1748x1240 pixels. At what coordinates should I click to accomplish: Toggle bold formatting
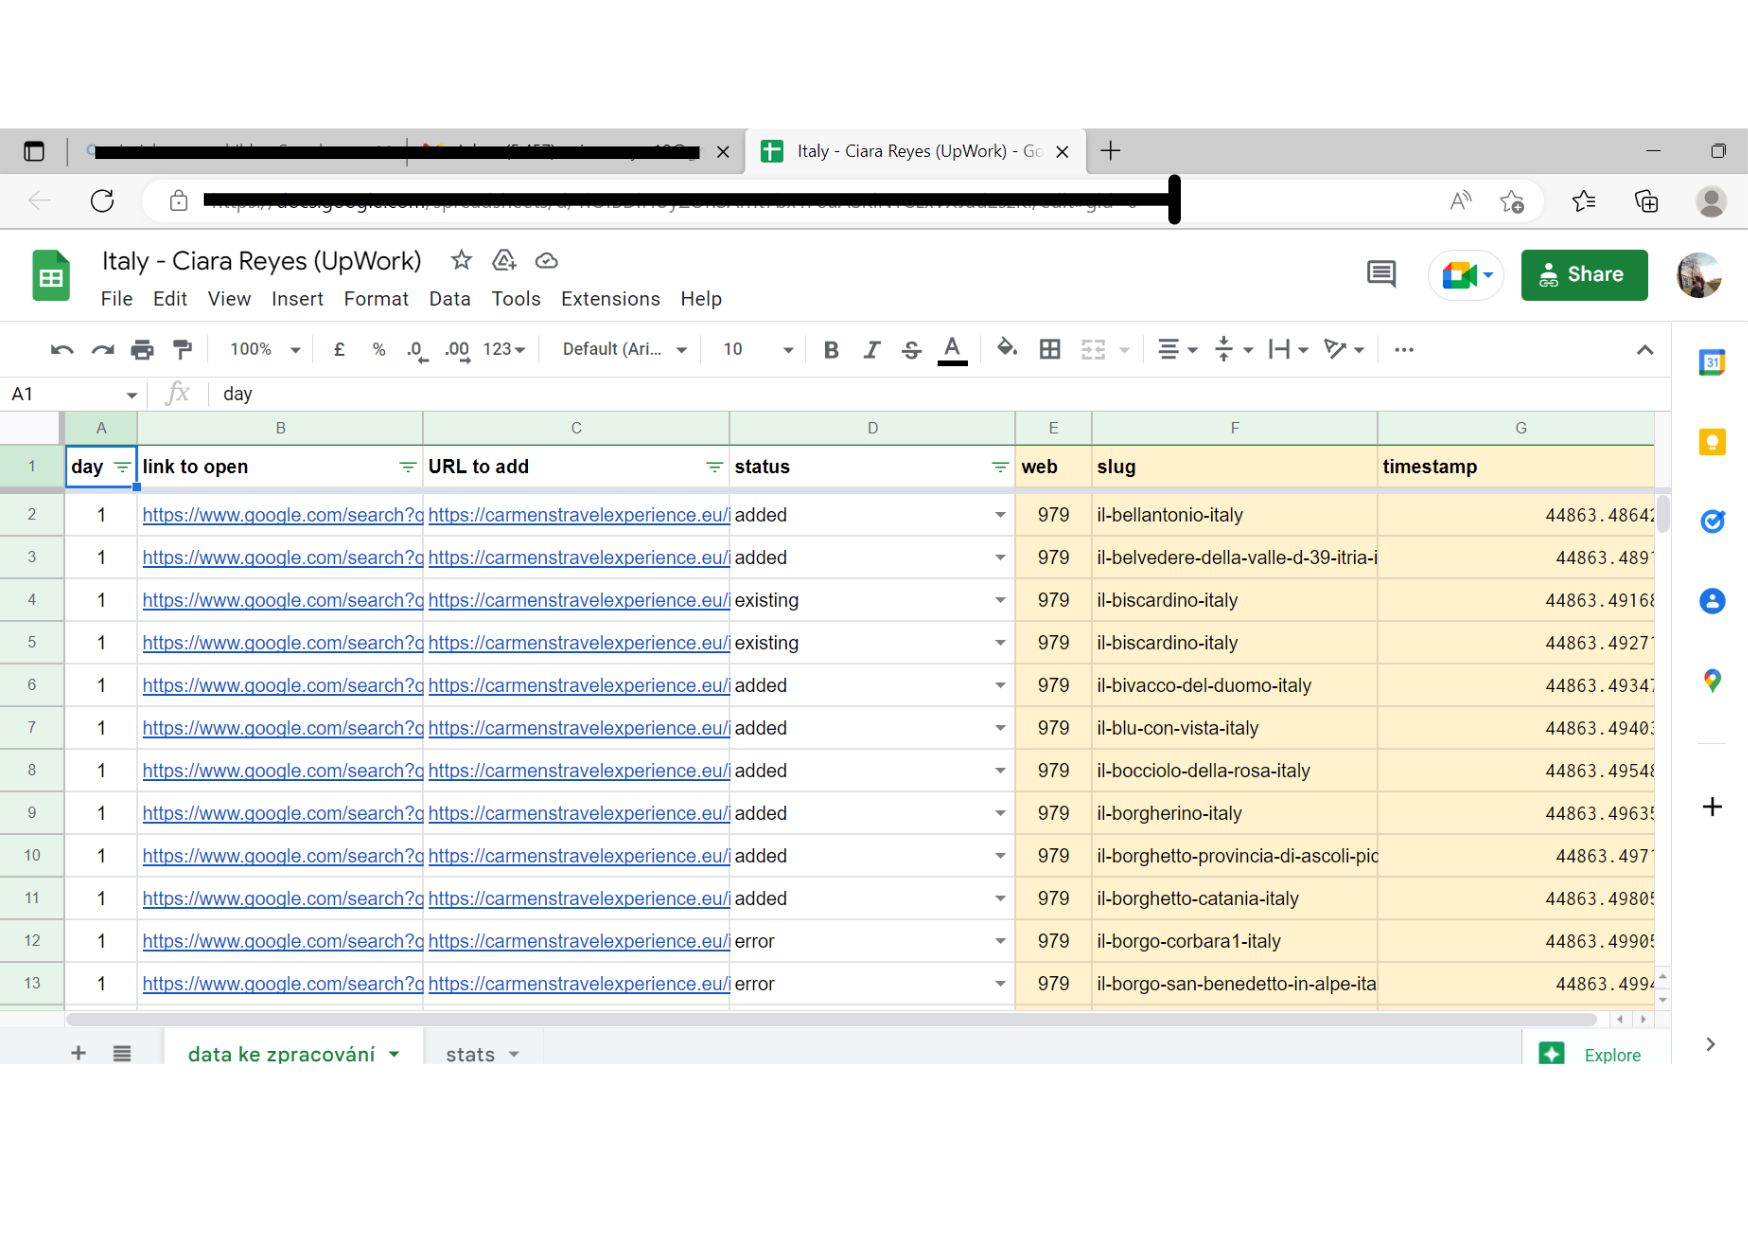830,349
